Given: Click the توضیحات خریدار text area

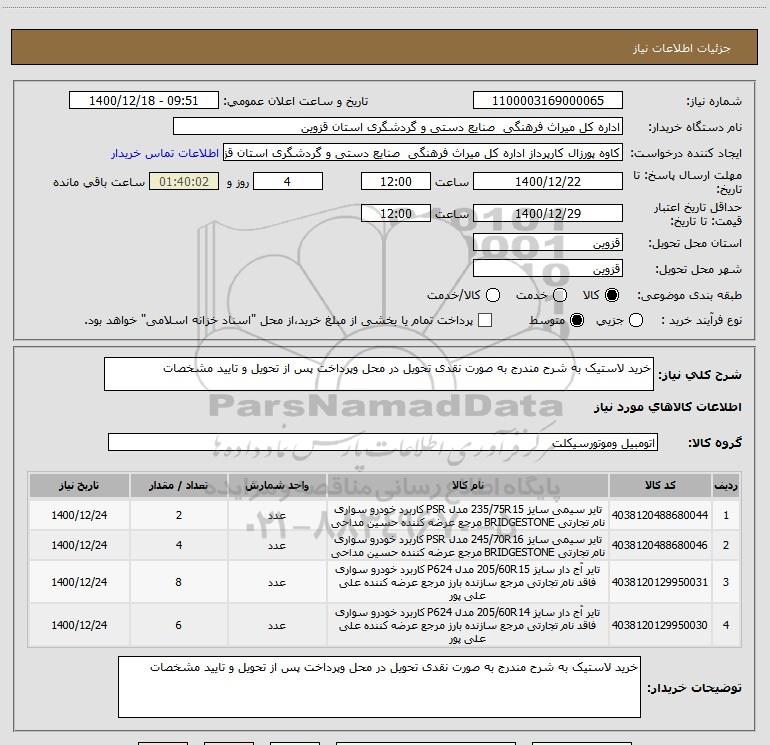Looking at the screenshot, I should (x=379, y=687).
